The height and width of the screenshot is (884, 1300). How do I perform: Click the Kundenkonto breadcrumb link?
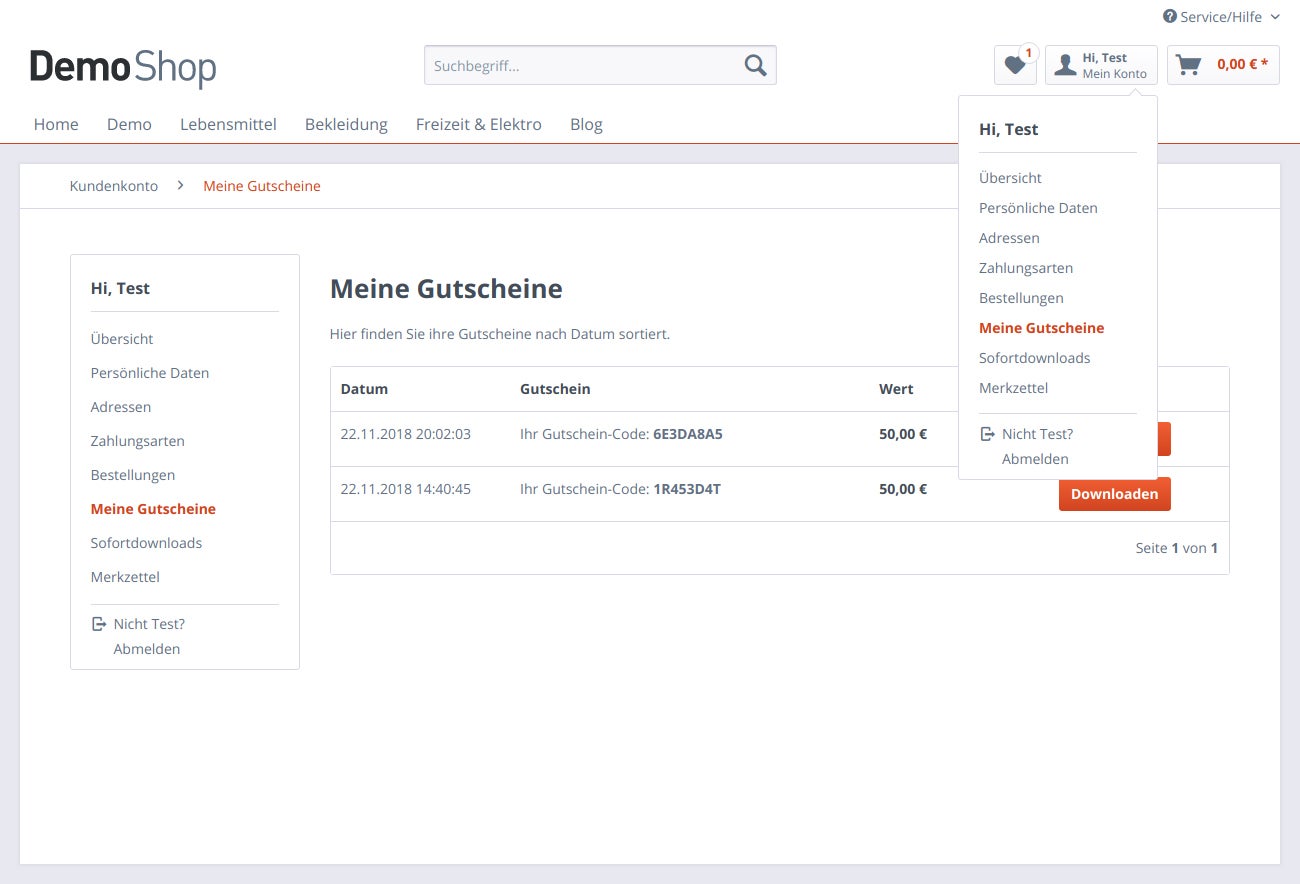[114, 186]
